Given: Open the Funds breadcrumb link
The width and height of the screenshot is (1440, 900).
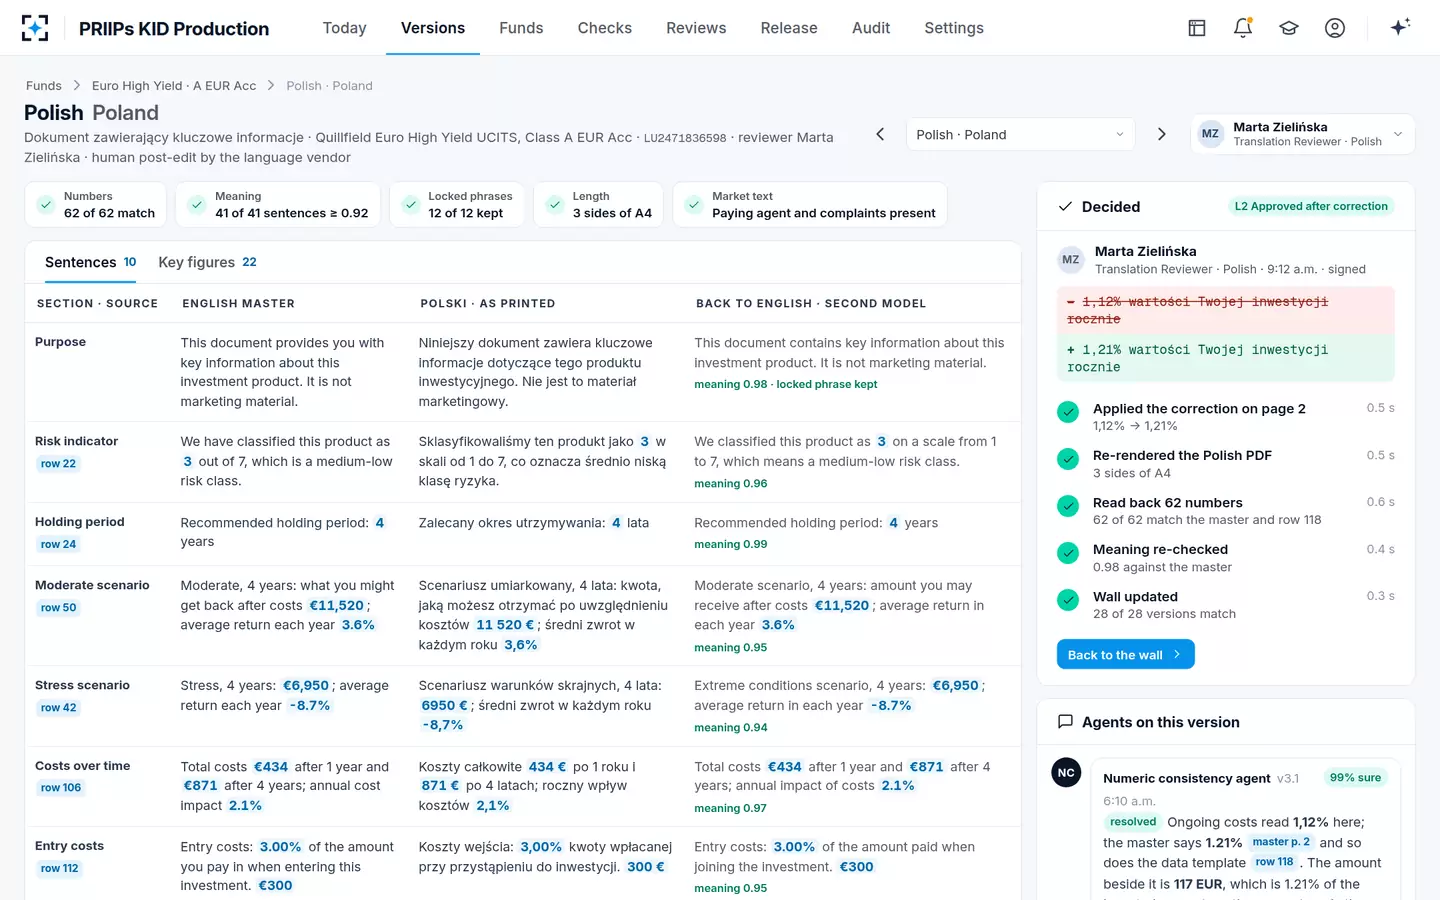Looking at the screenshot, I should click(44, 86).
